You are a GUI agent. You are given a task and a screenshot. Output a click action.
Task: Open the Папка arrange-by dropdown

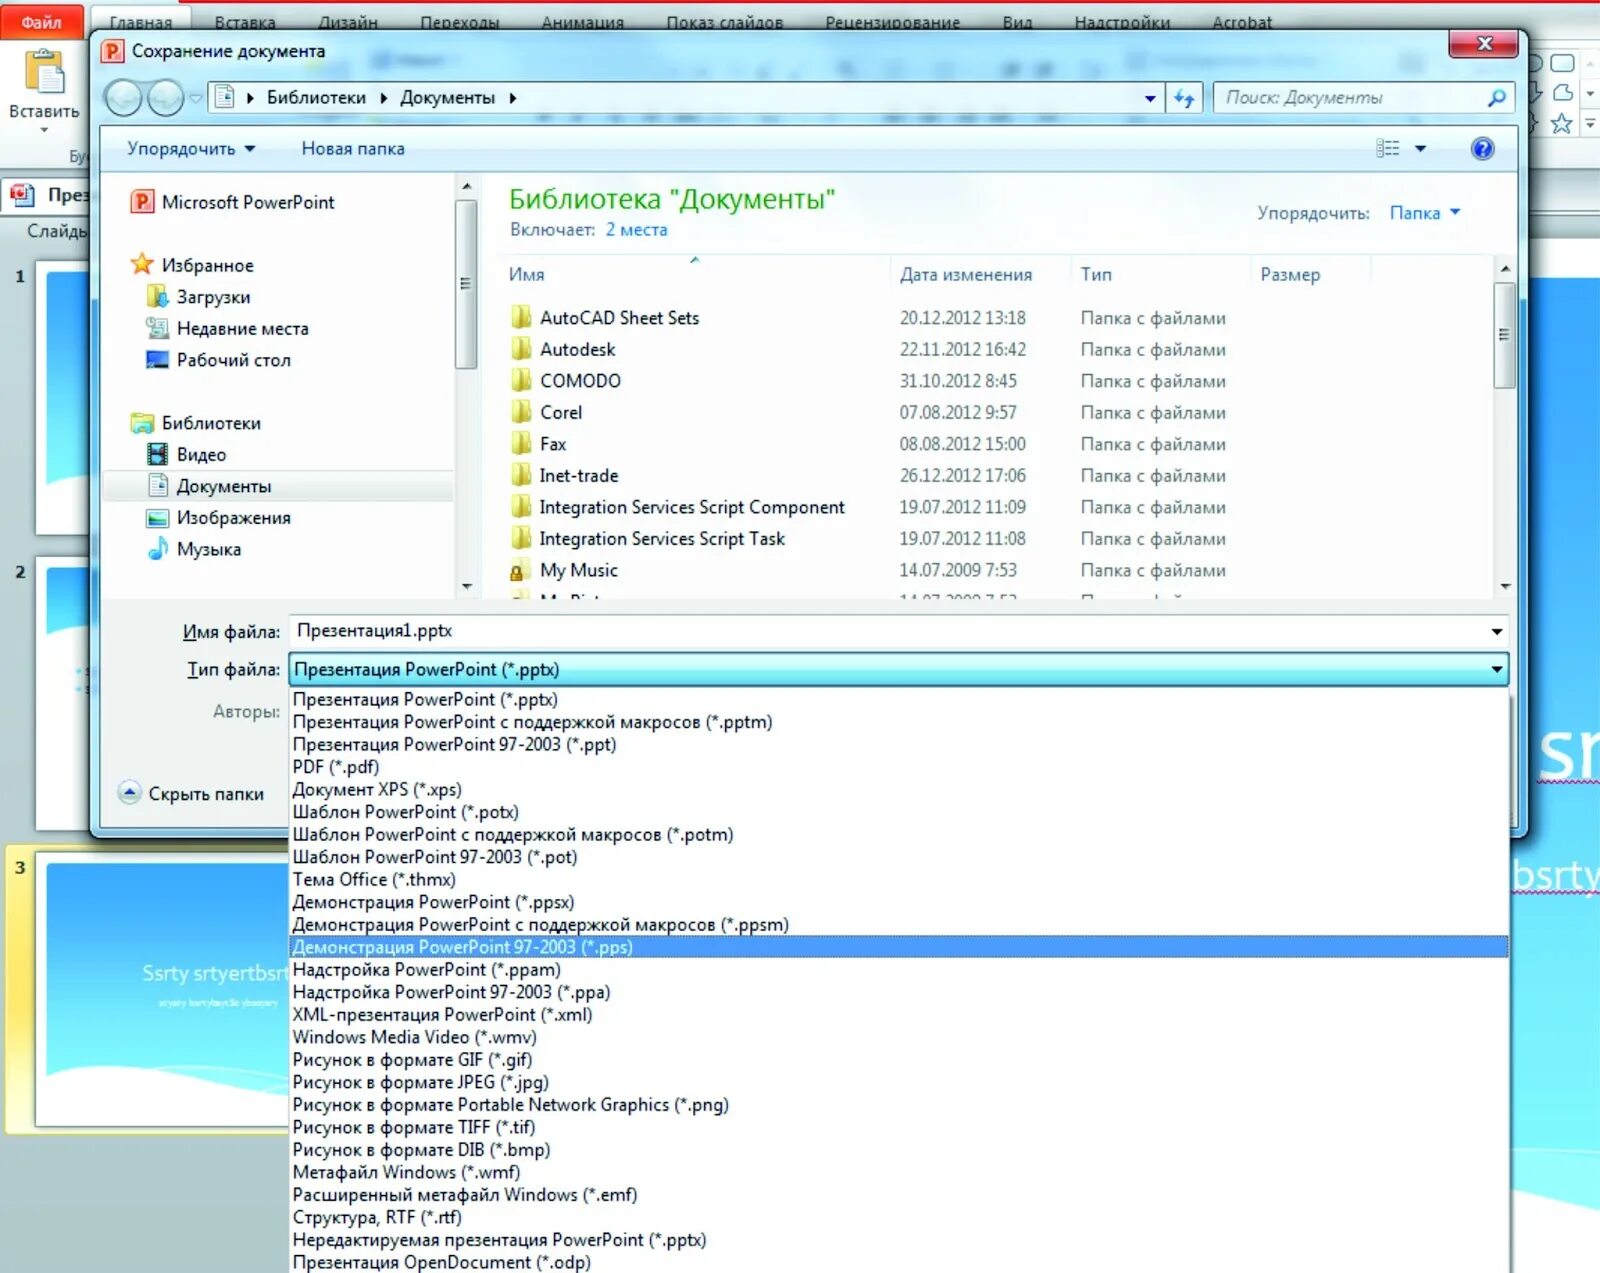(1425, 213)
